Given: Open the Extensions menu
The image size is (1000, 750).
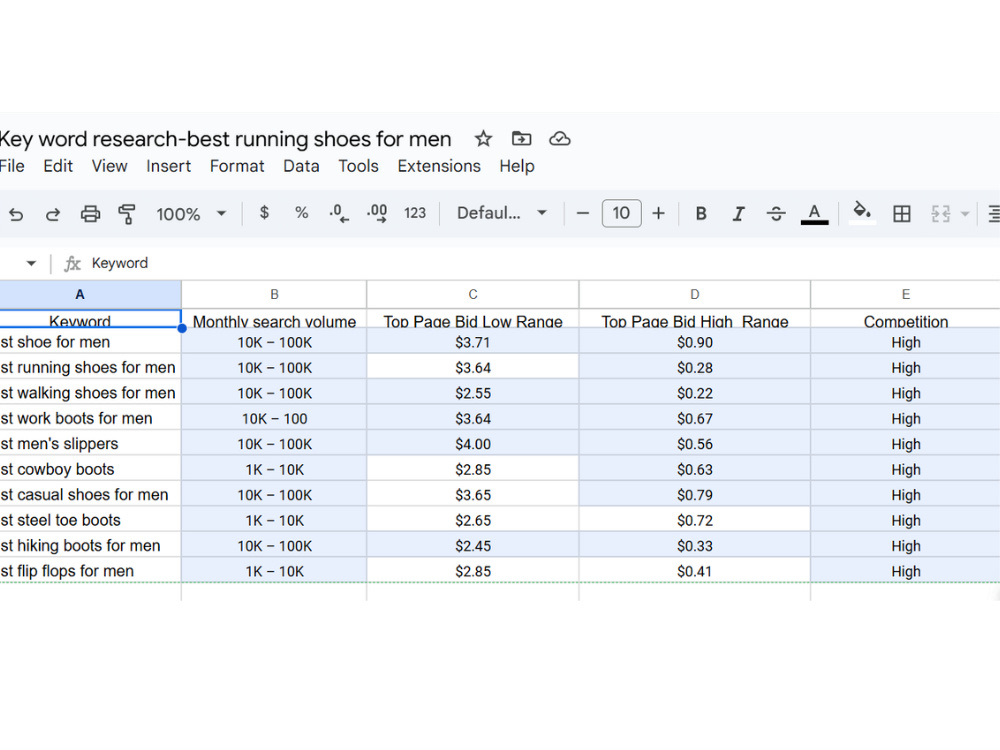Looking at the screenshot, I should (439, 166).
